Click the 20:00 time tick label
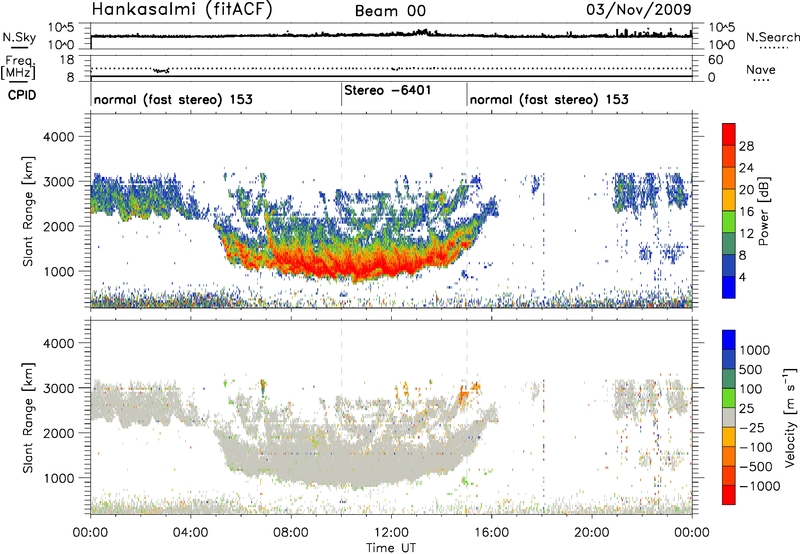Image resolution: width=800 pixels, height=554 pixels. [591, 533]
